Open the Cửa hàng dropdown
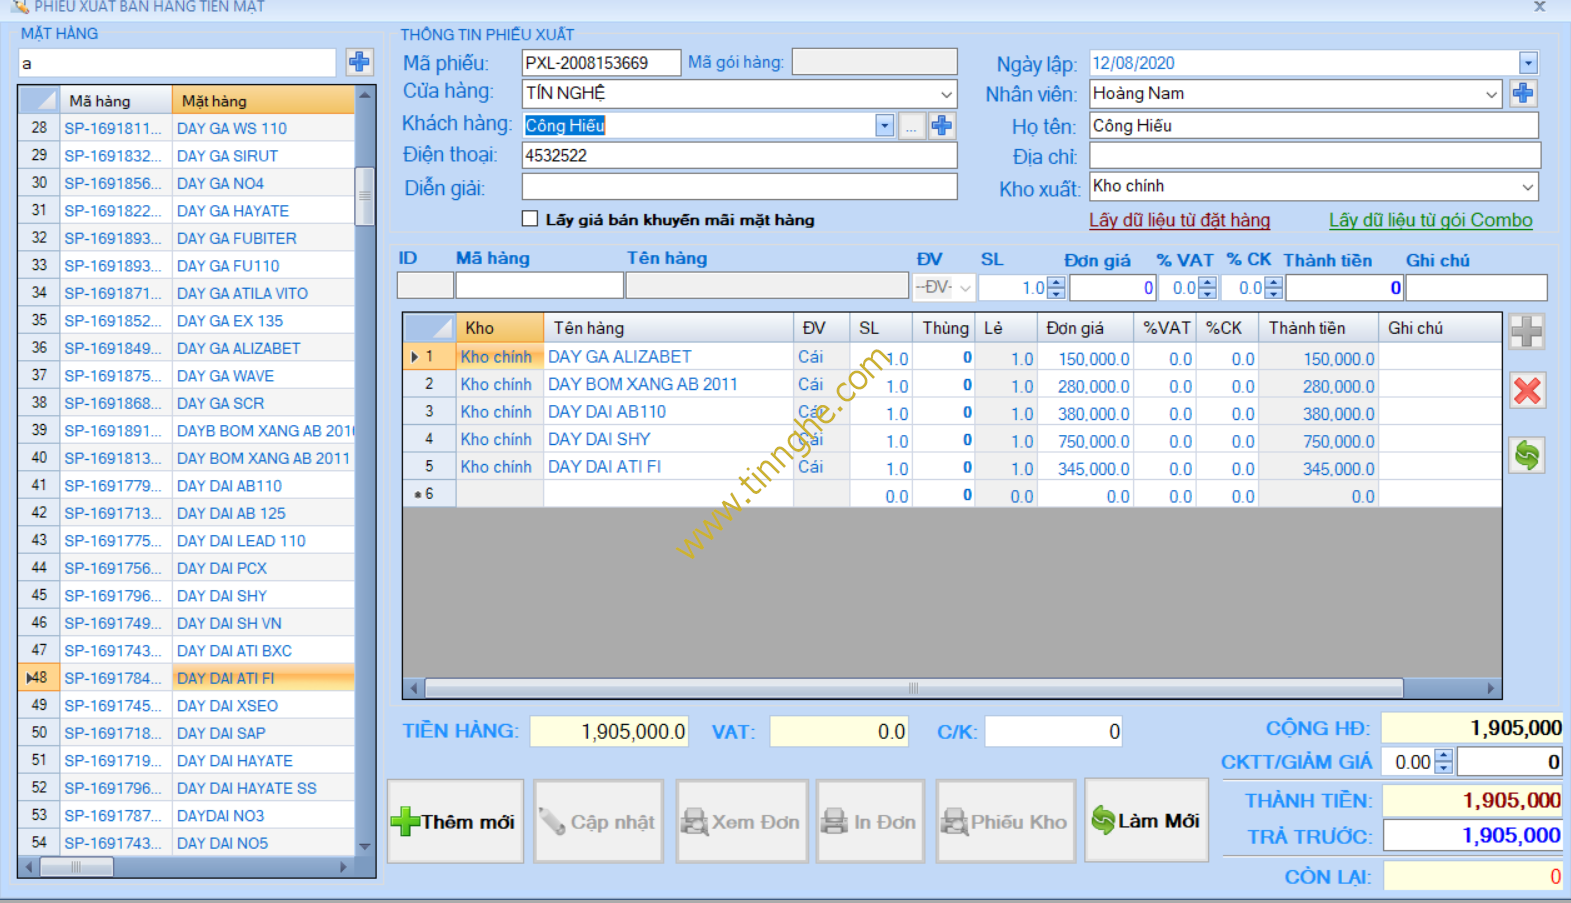This screenshot has height=903, width=1571. 945,94
